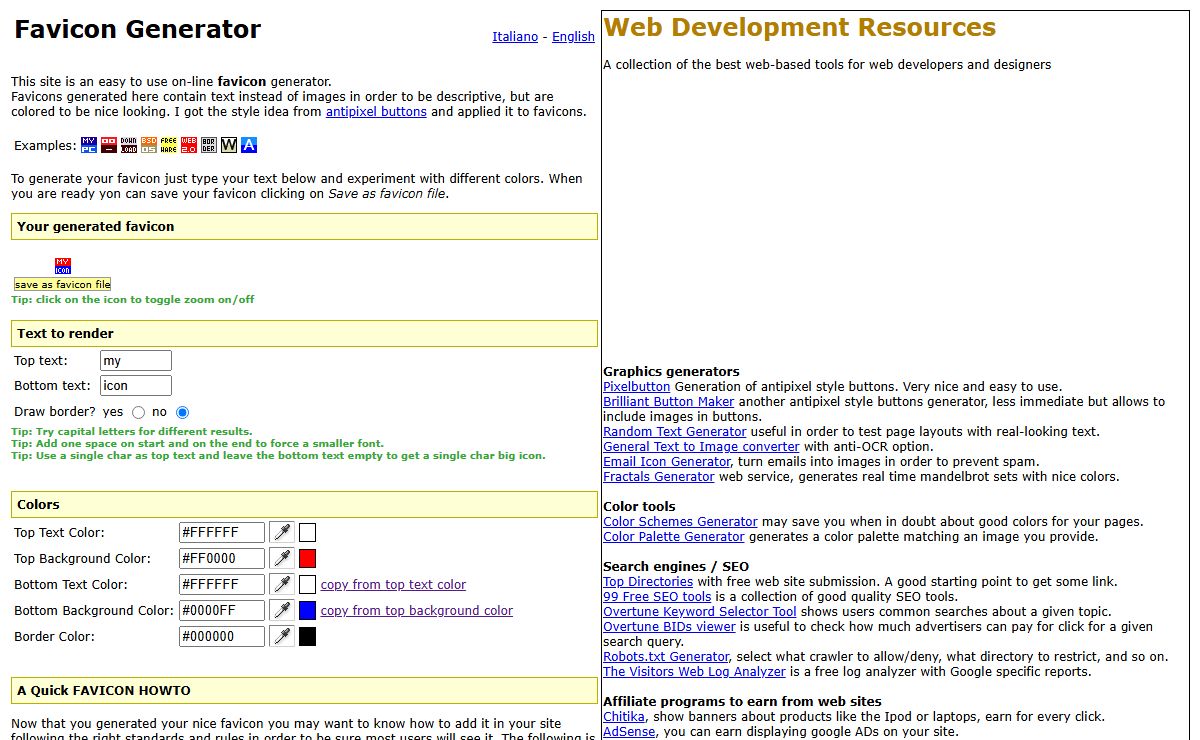This screenshot has height=740, width=1200.
Task: Click the MY PC example favicon
Action: click(x=89, y=145)
